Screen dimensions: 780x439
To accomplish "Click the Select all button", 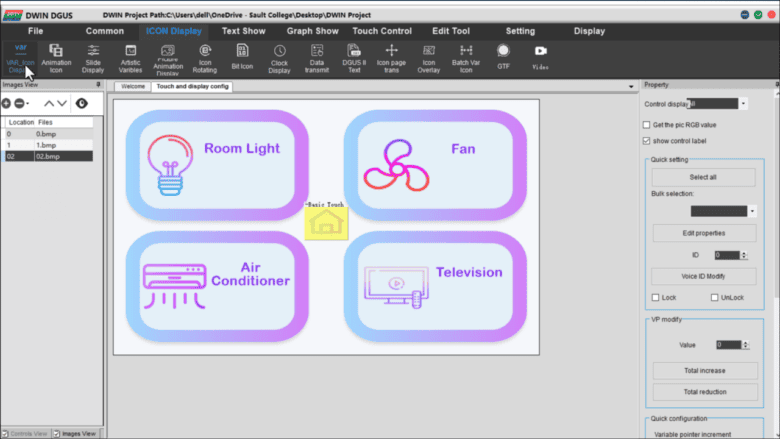I will [703, 177].
